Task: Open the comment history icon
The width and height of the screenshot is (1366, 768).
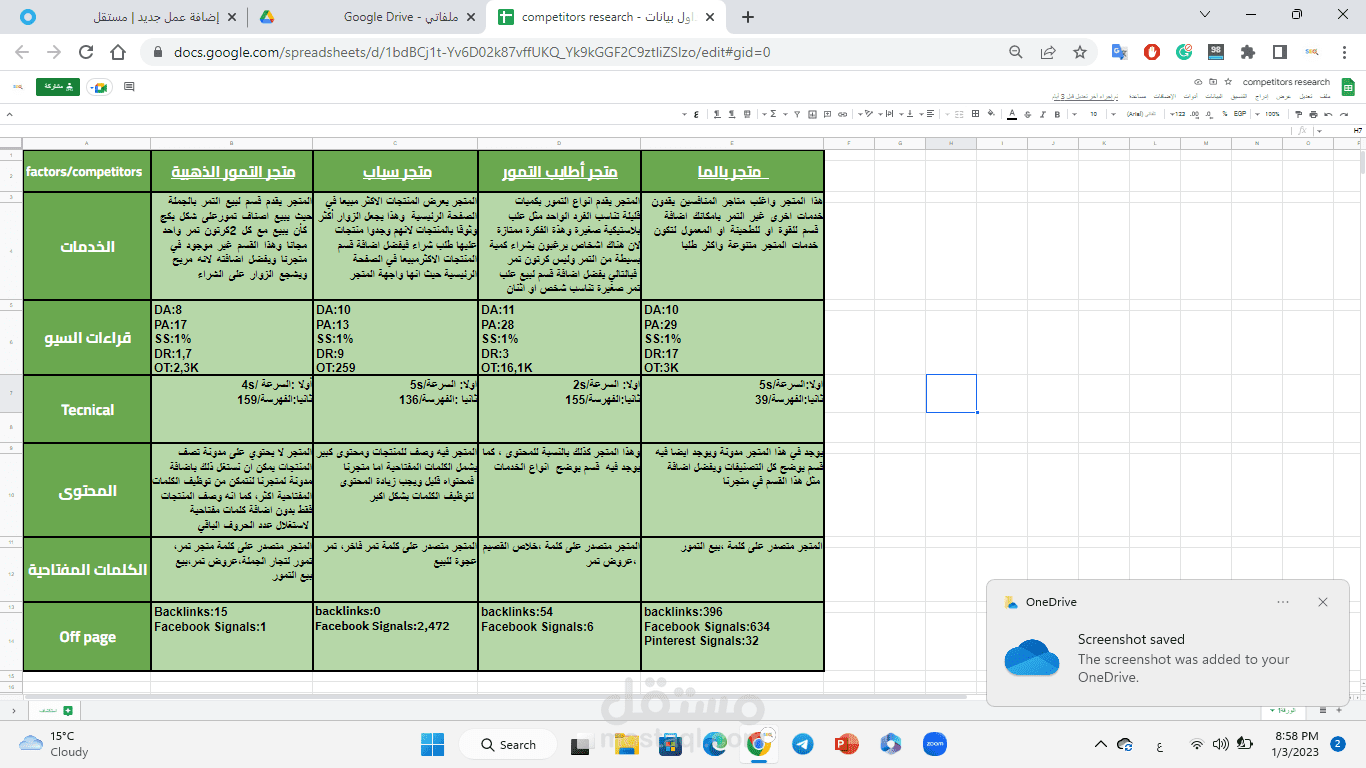Action: point(129,87)
